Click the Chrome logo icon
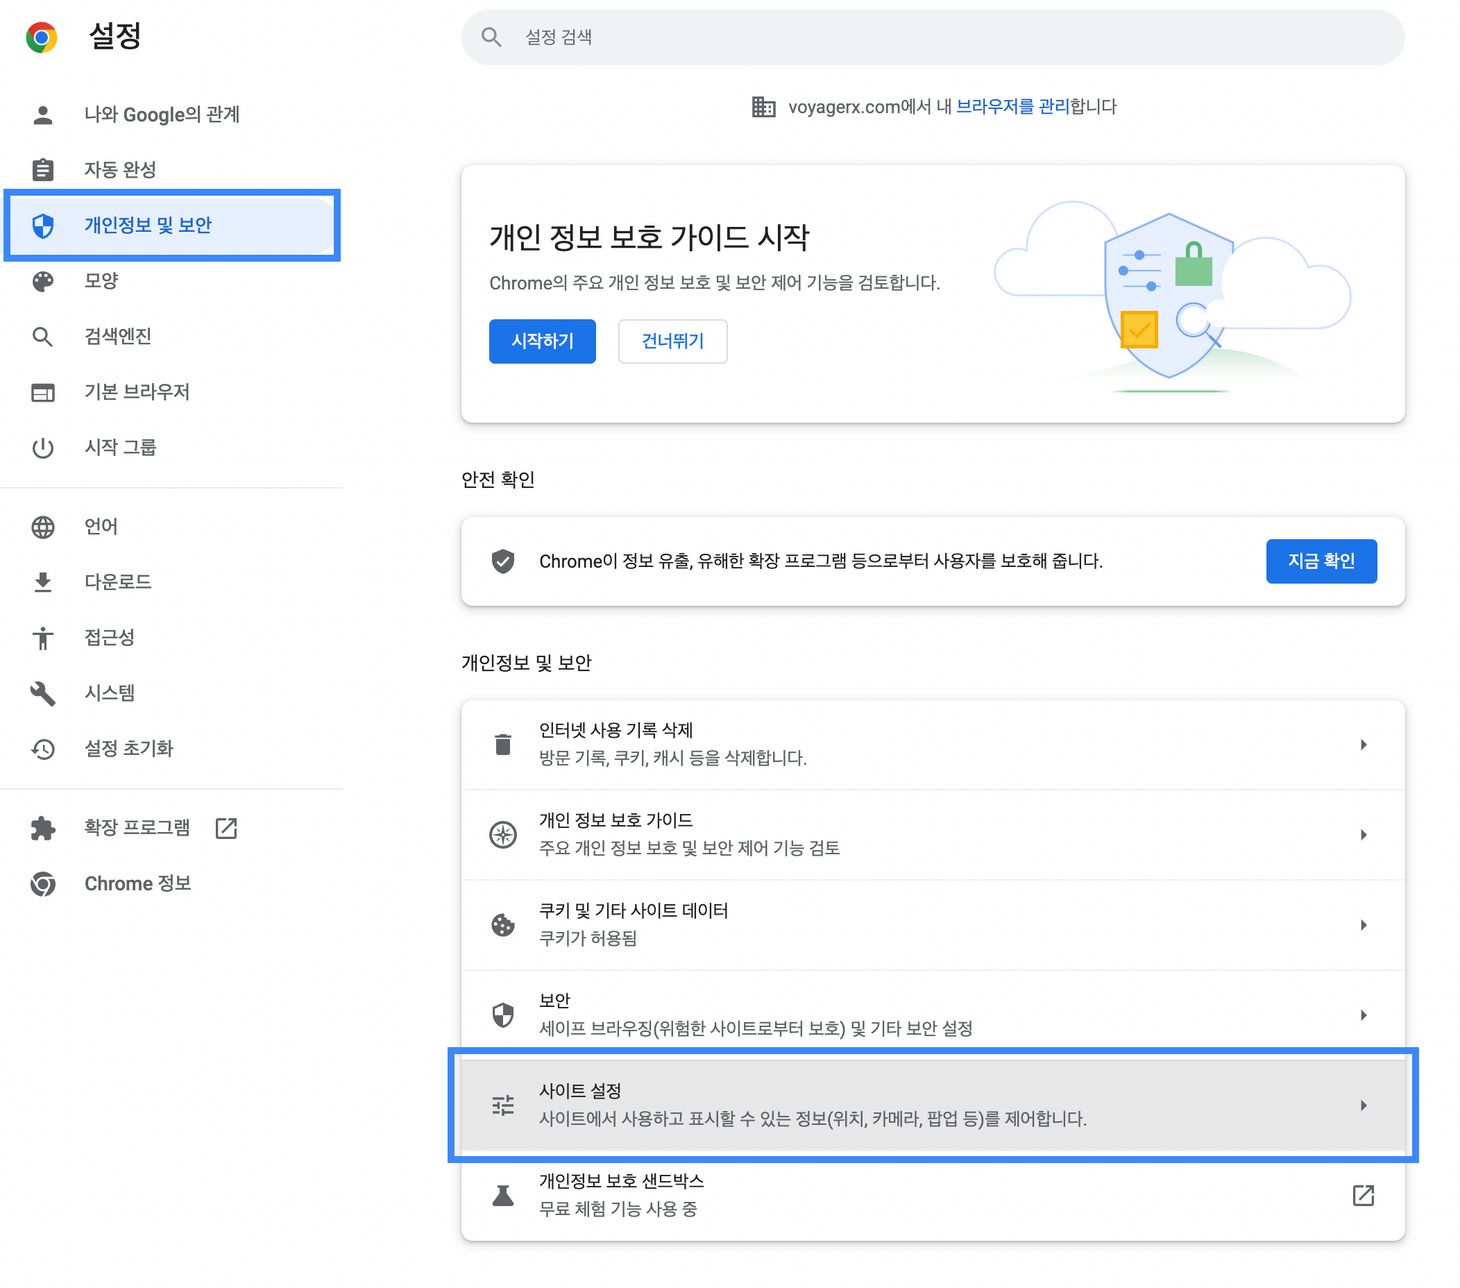This screenshot has height=1288, width=1460. click(41, 36)
